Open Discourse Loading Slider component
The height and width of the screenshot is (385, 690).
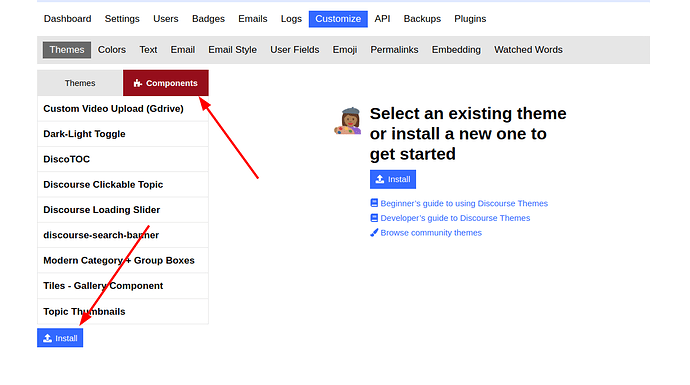123,210
